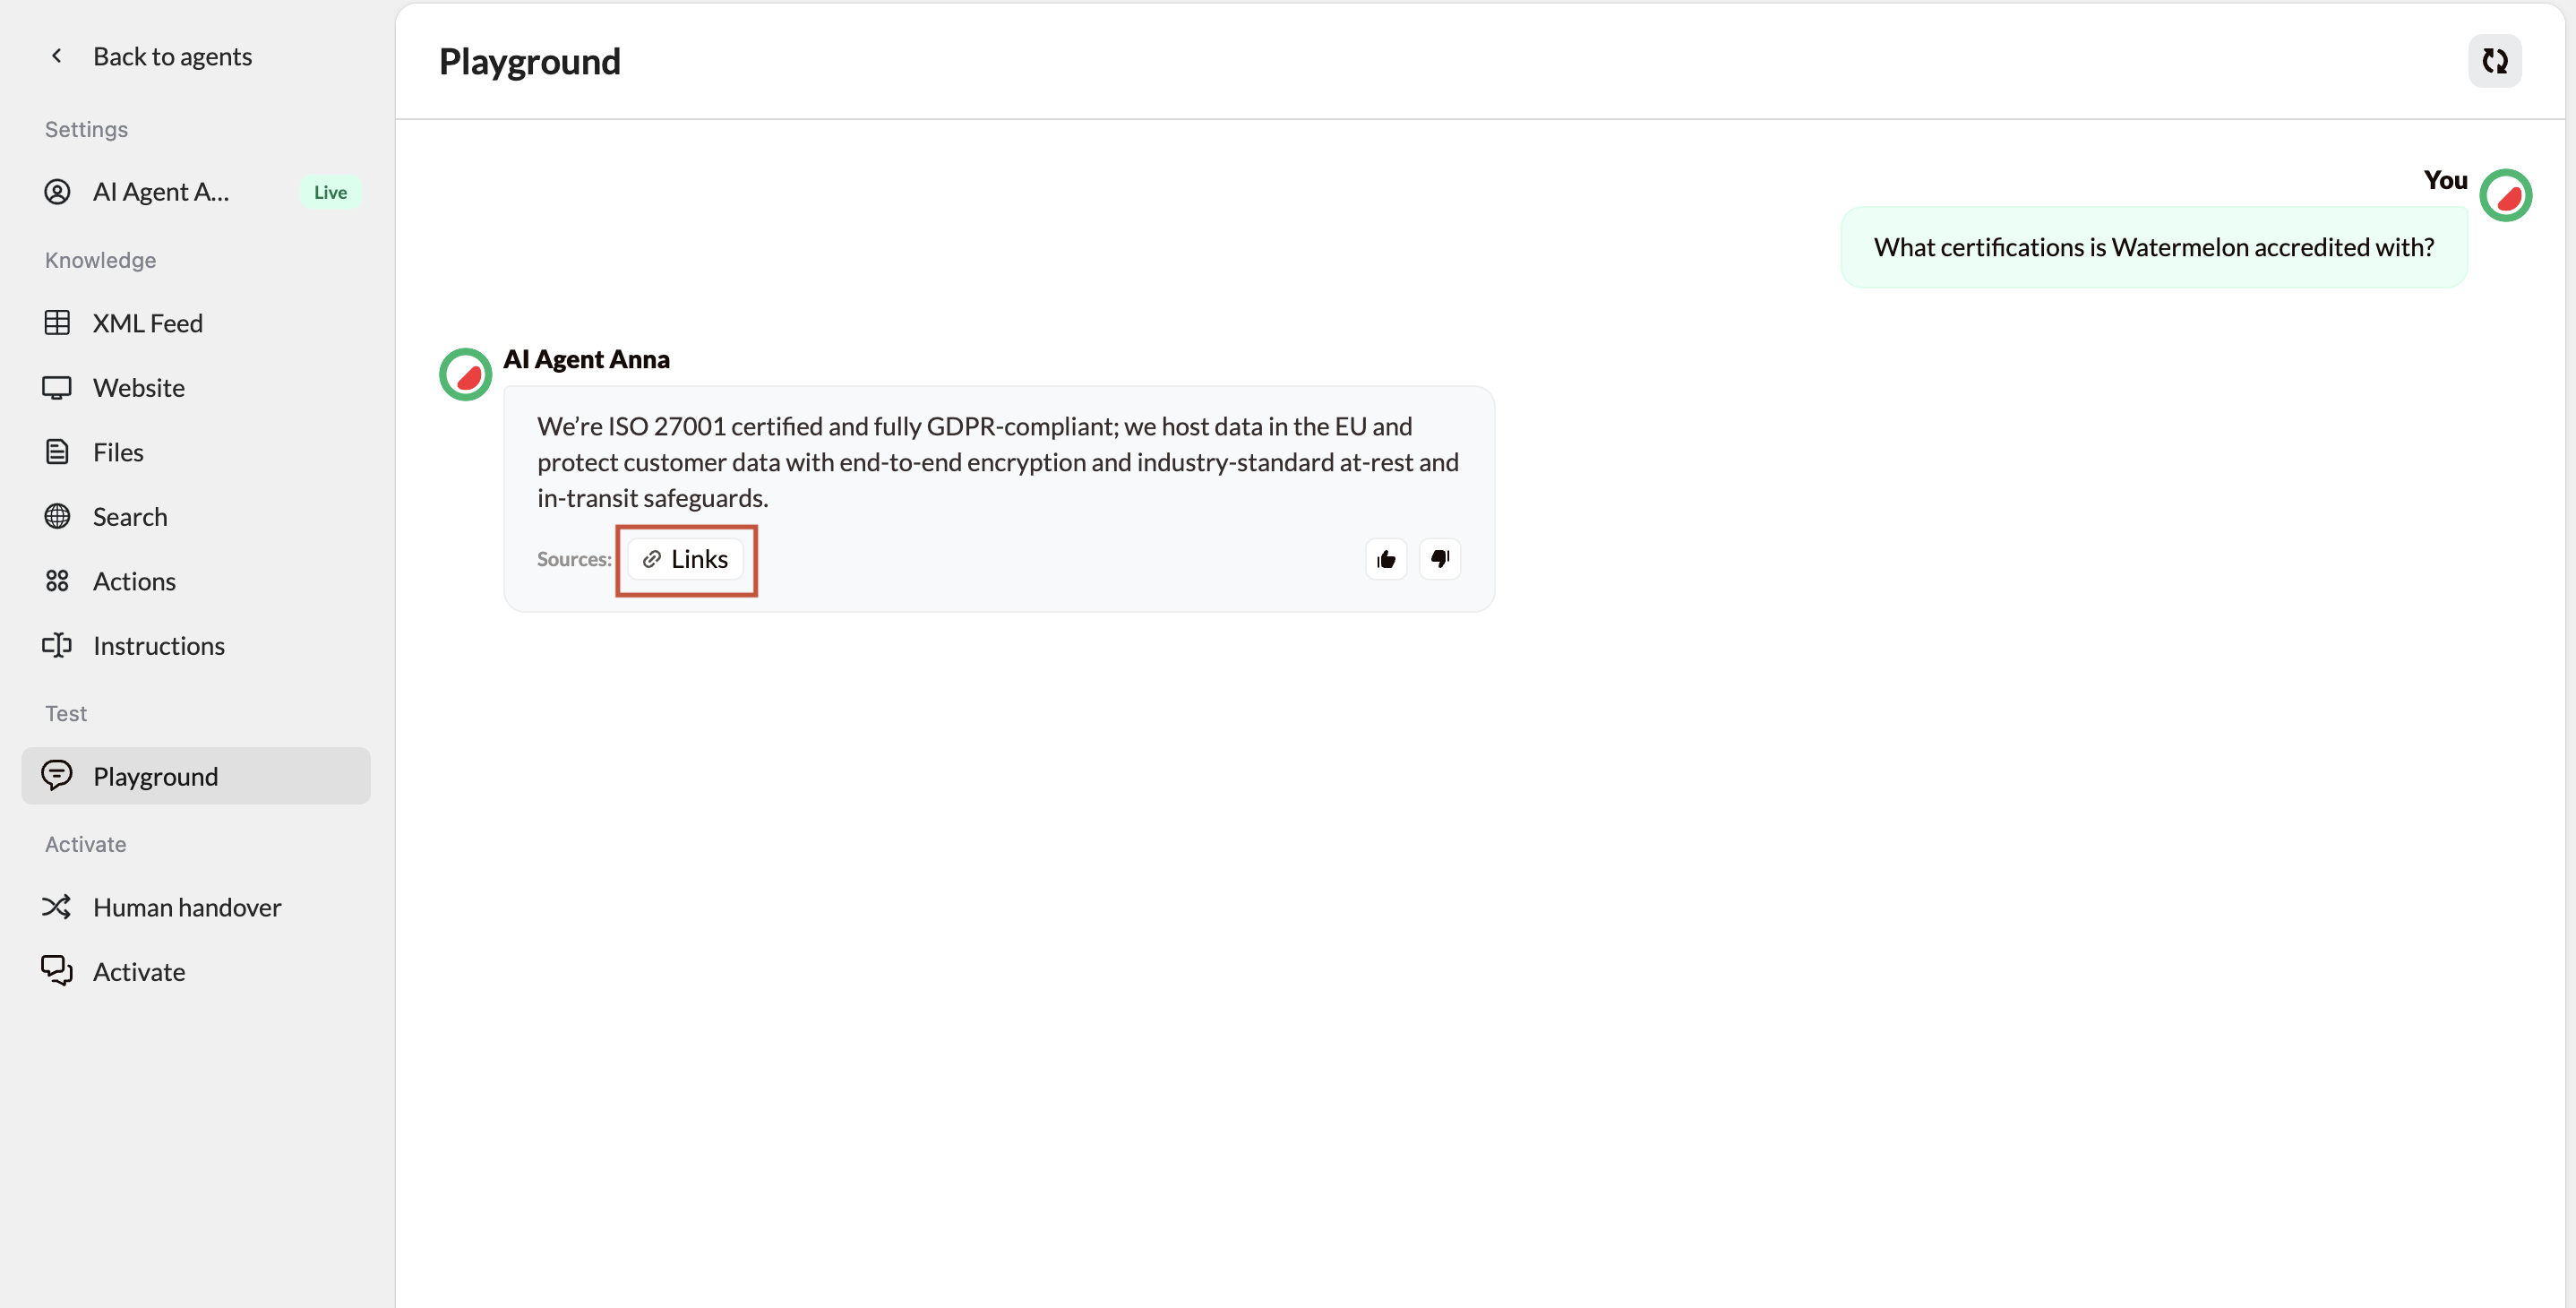The width and height of the screenshot is (2576, 1308).
Task: Click the Live status badge
Action: (x=330, y=192)
